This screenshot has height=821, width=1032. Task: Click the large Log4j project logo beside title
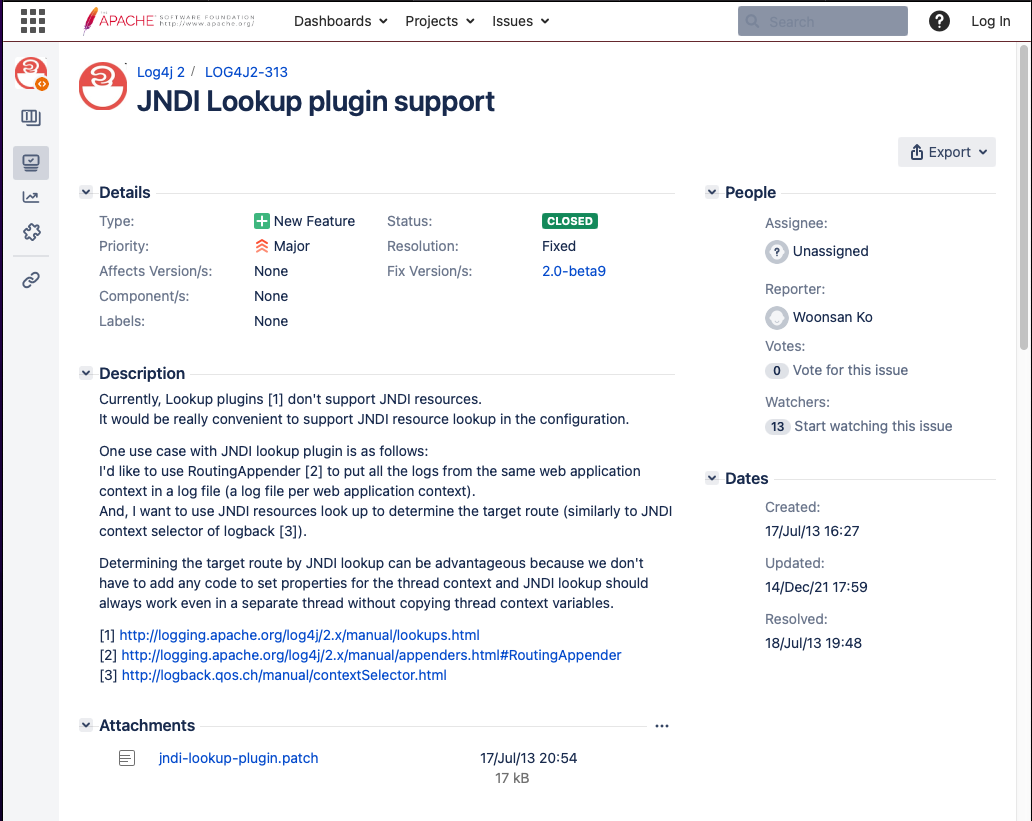click(103, 86)
